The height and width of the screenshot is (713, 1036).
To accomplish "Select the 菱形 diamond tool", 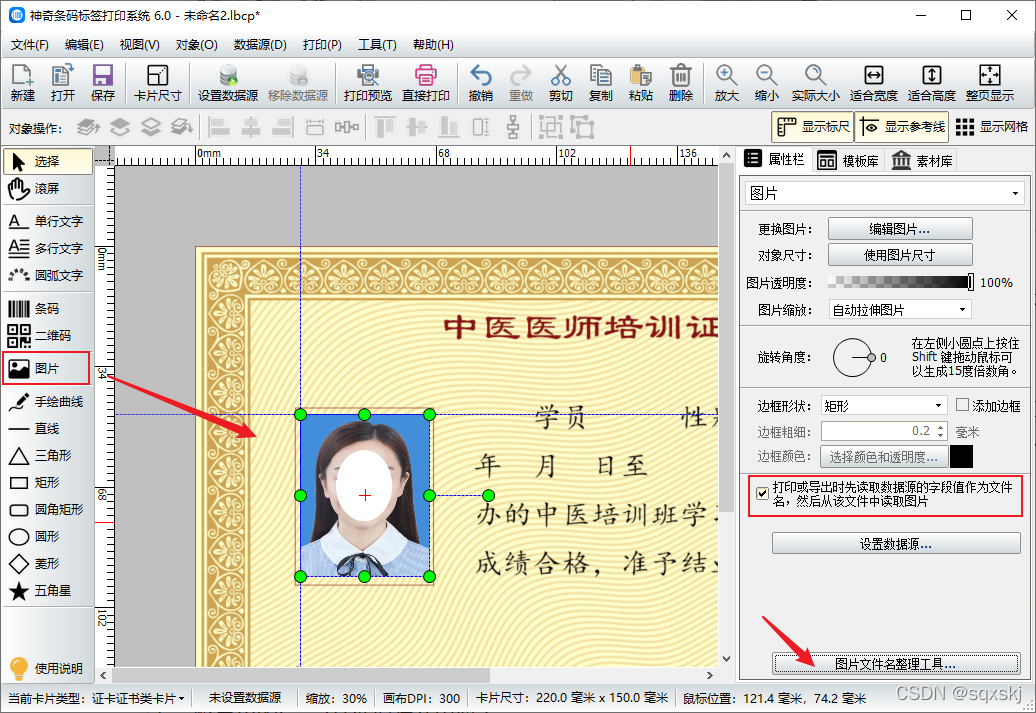I will 48,564.
